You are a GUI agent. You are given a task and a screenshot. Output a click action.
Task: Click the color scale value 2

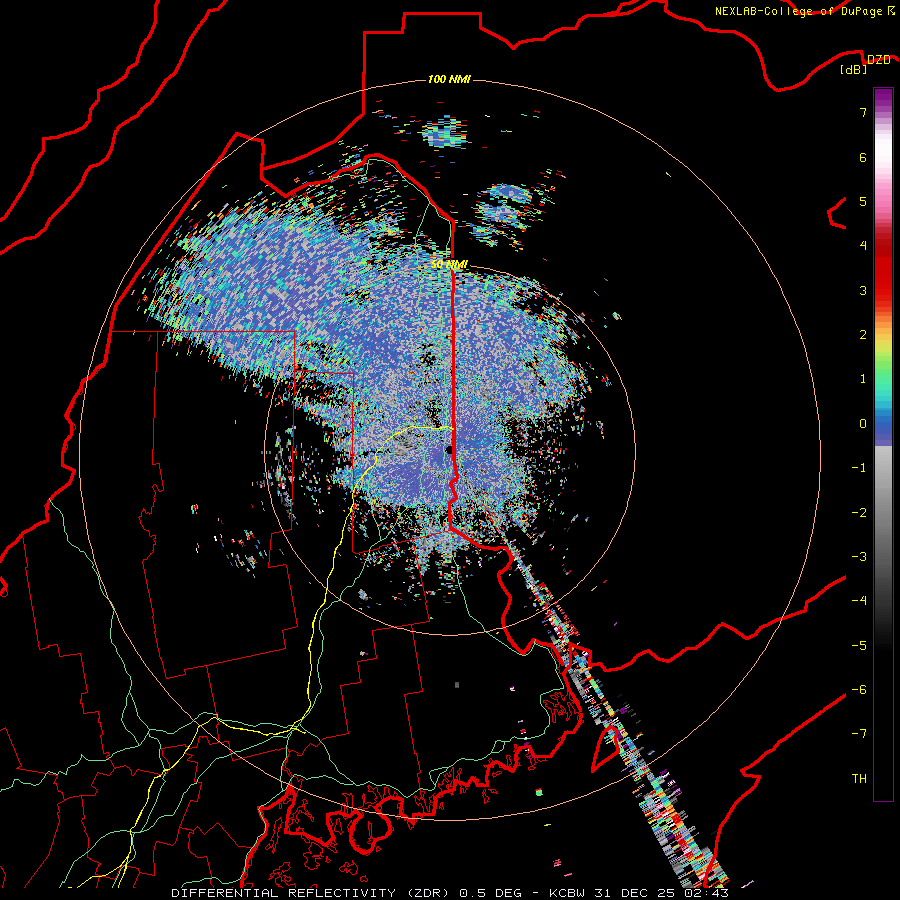(863, 335)
